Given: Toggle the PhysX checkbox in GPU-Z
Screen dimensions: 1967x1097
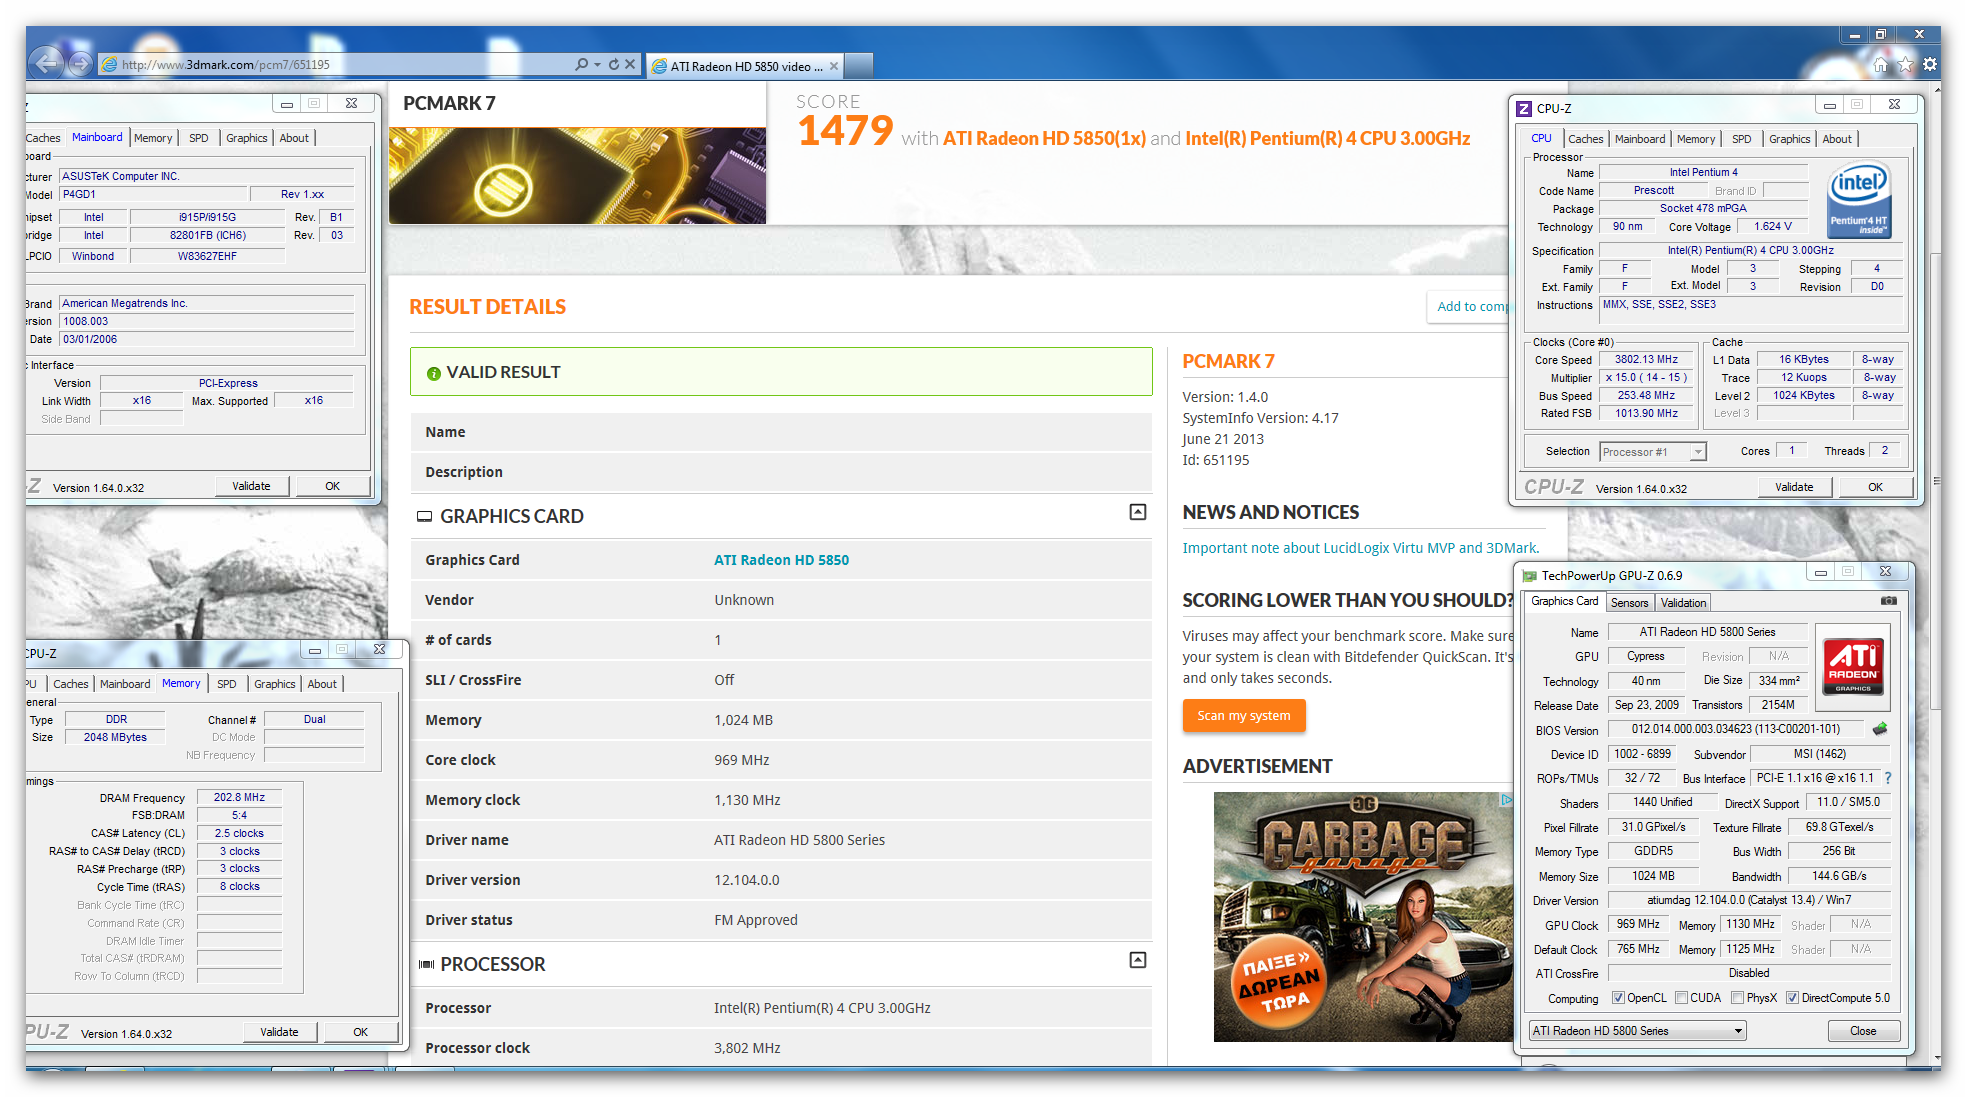Looking at the screenshot, I should pyautogui.click(x=1738, y=998).
